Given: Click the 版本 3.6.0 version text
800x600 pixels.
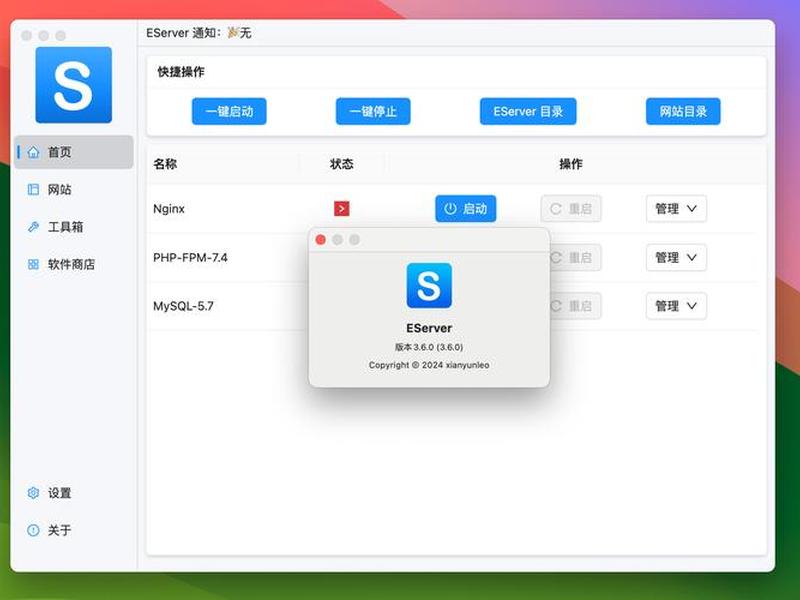Looking at the screenshot, I should [x=429, y=347].
